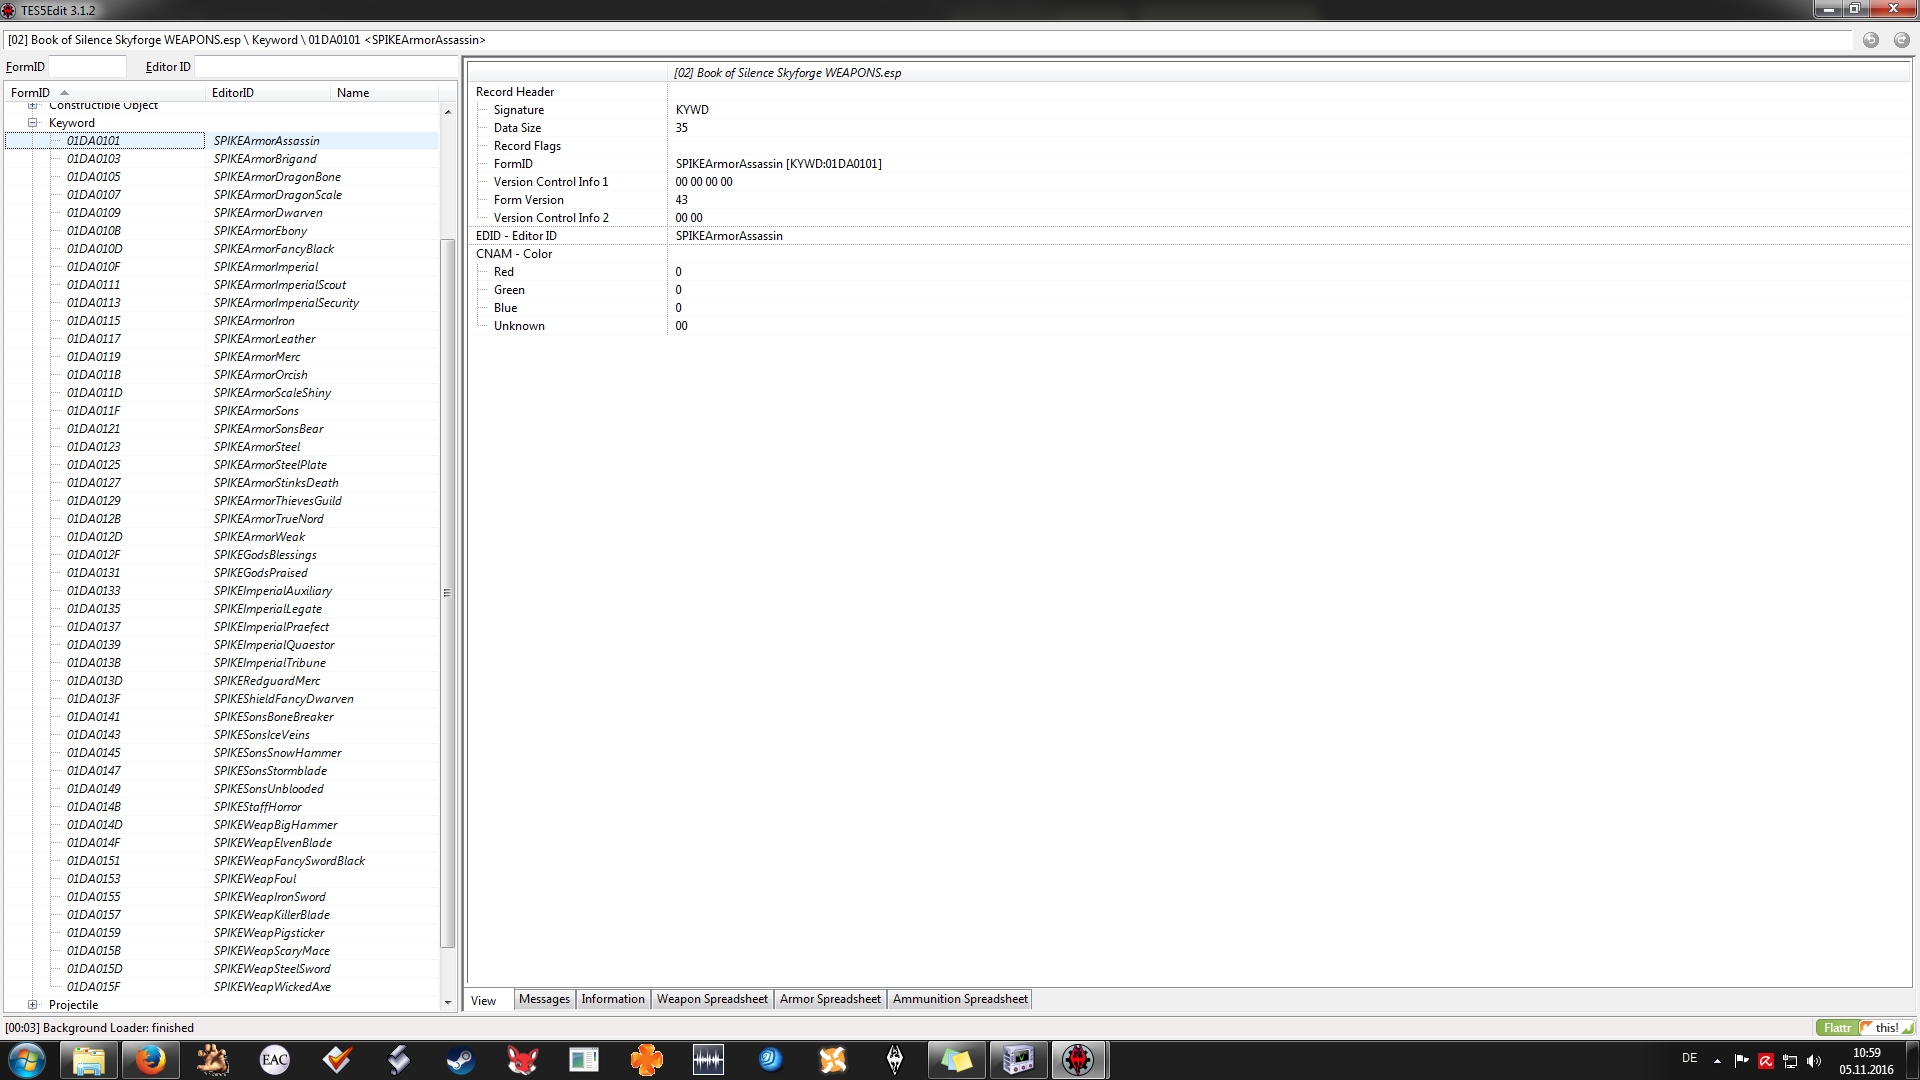Collapse the Keyword tree group
Screen dimensions: 1920x1080
tap(33, 123)
